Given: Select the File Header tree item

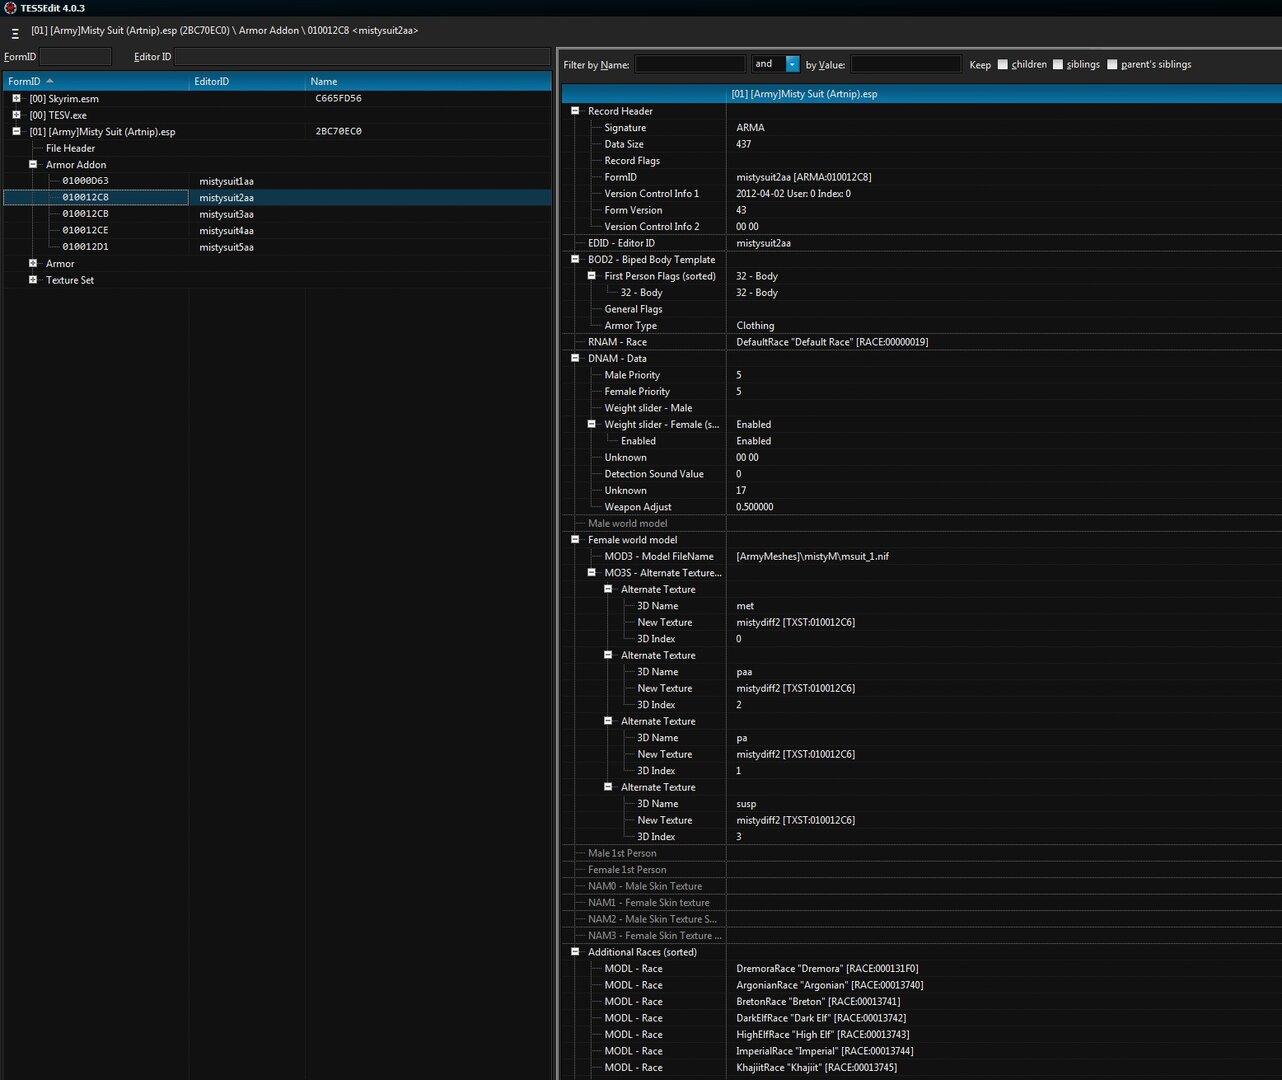Looking at the screenshot, I should click(x=70, y=148).
